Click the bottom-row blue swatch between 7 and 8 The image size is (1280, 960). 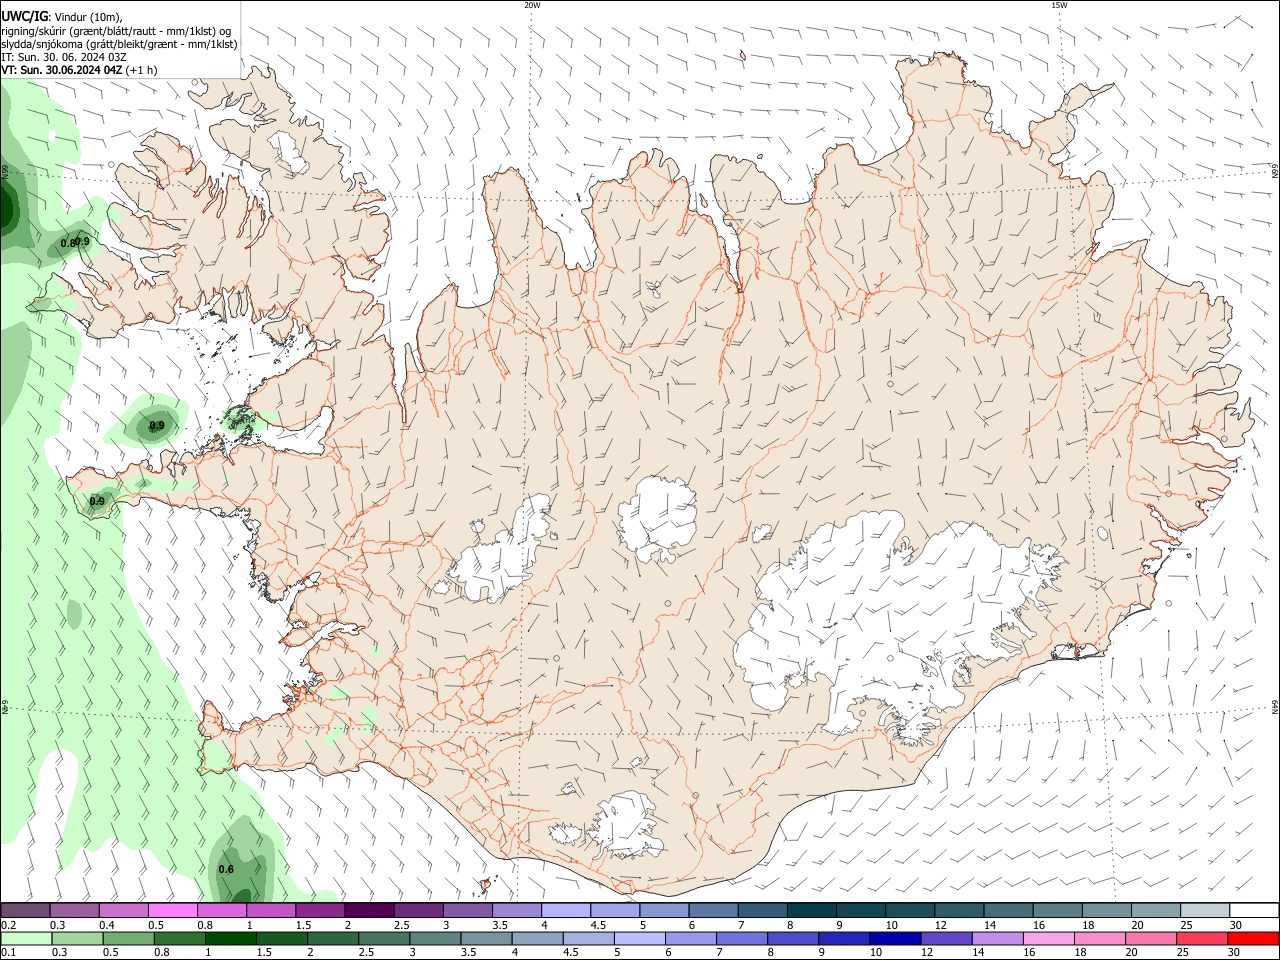[740, 939]
